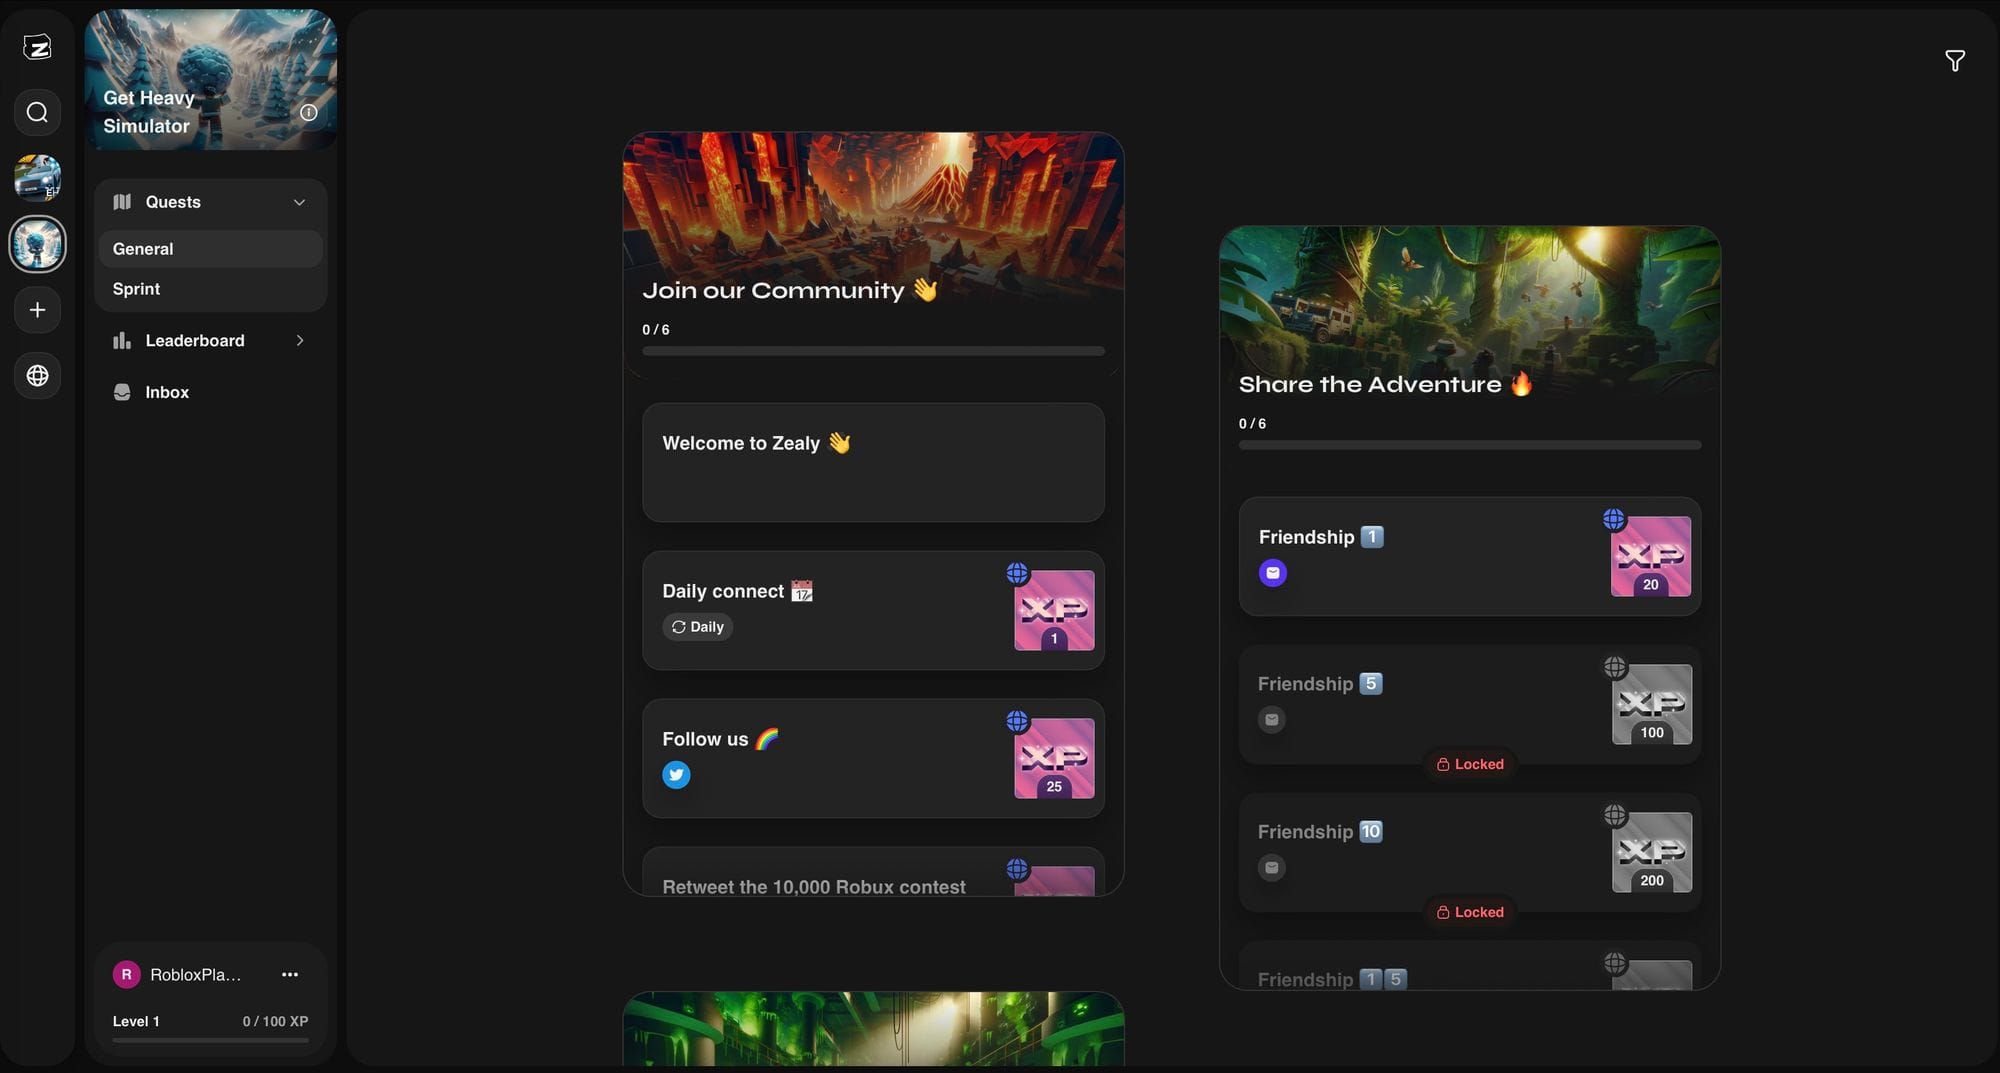Click the Quests map icon
Viewport: 2000px width, 1073px height.
(x=122, y=202)
